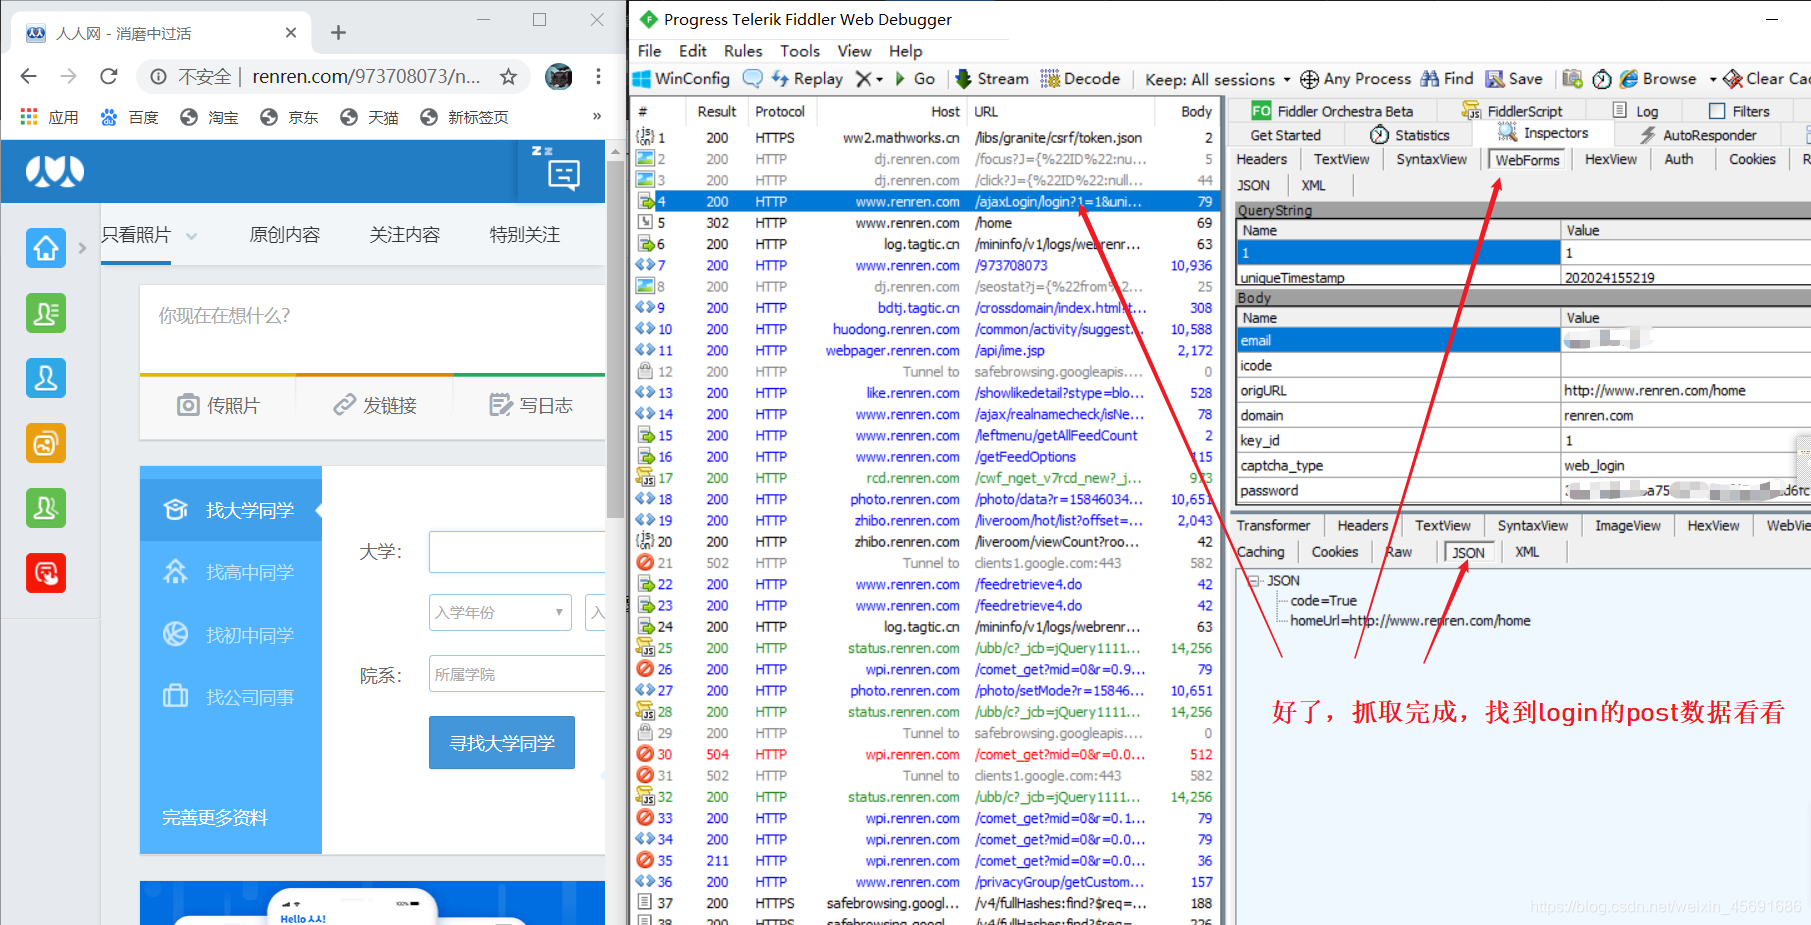Select the origURL row in Body
1811x925 pixels.
pos(1524,390)
